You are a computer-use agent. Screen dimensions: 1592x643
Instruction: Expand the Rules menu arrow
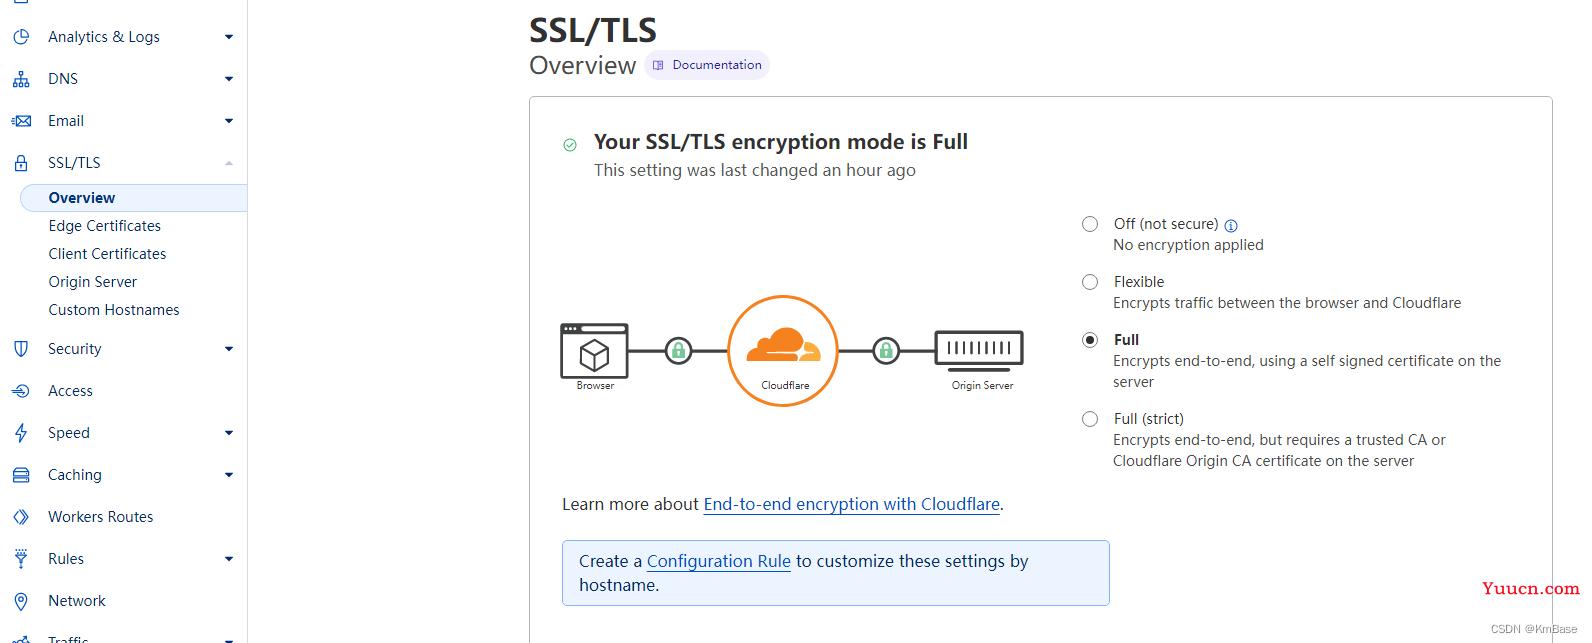229,559
